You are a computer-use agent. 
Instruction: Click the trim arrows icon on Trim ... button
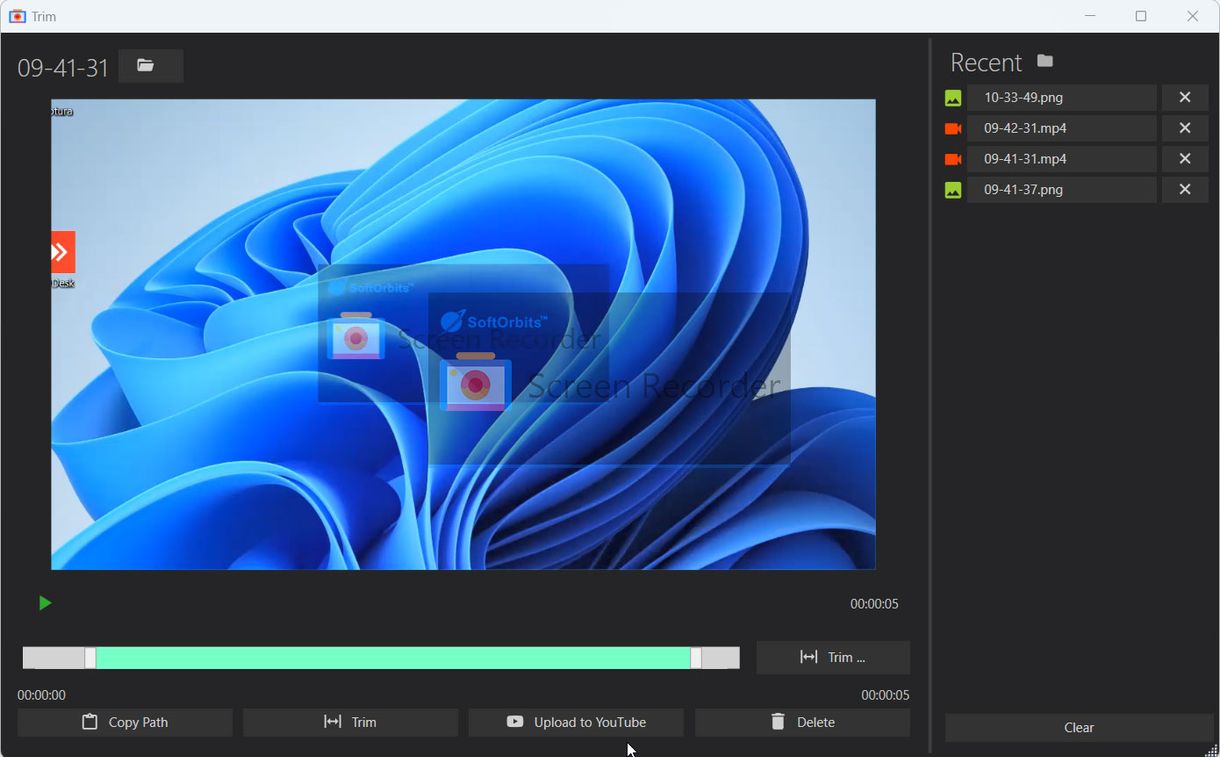pos(810,657)
